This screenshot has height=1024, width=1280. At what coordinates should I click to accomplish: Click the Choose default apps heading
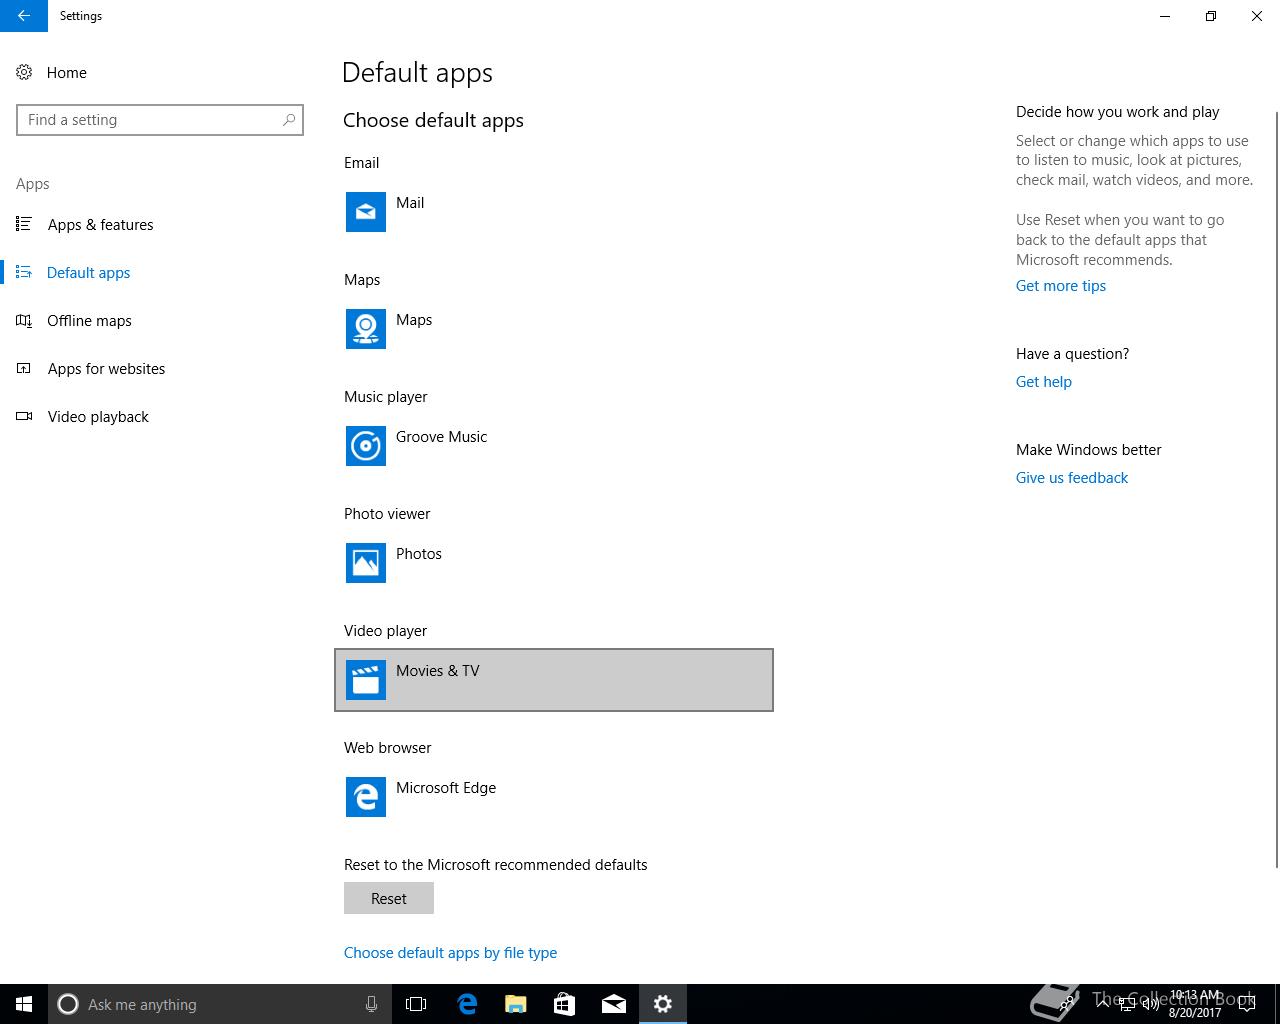(433, 120)
